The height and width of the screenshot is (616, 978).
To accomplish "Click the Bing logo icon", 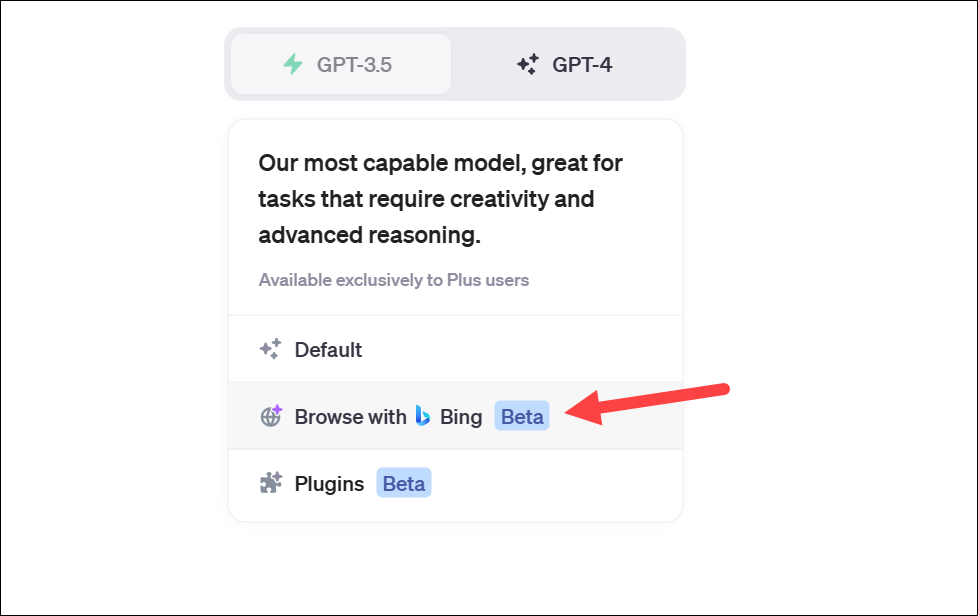I will [x=423, y=416].
